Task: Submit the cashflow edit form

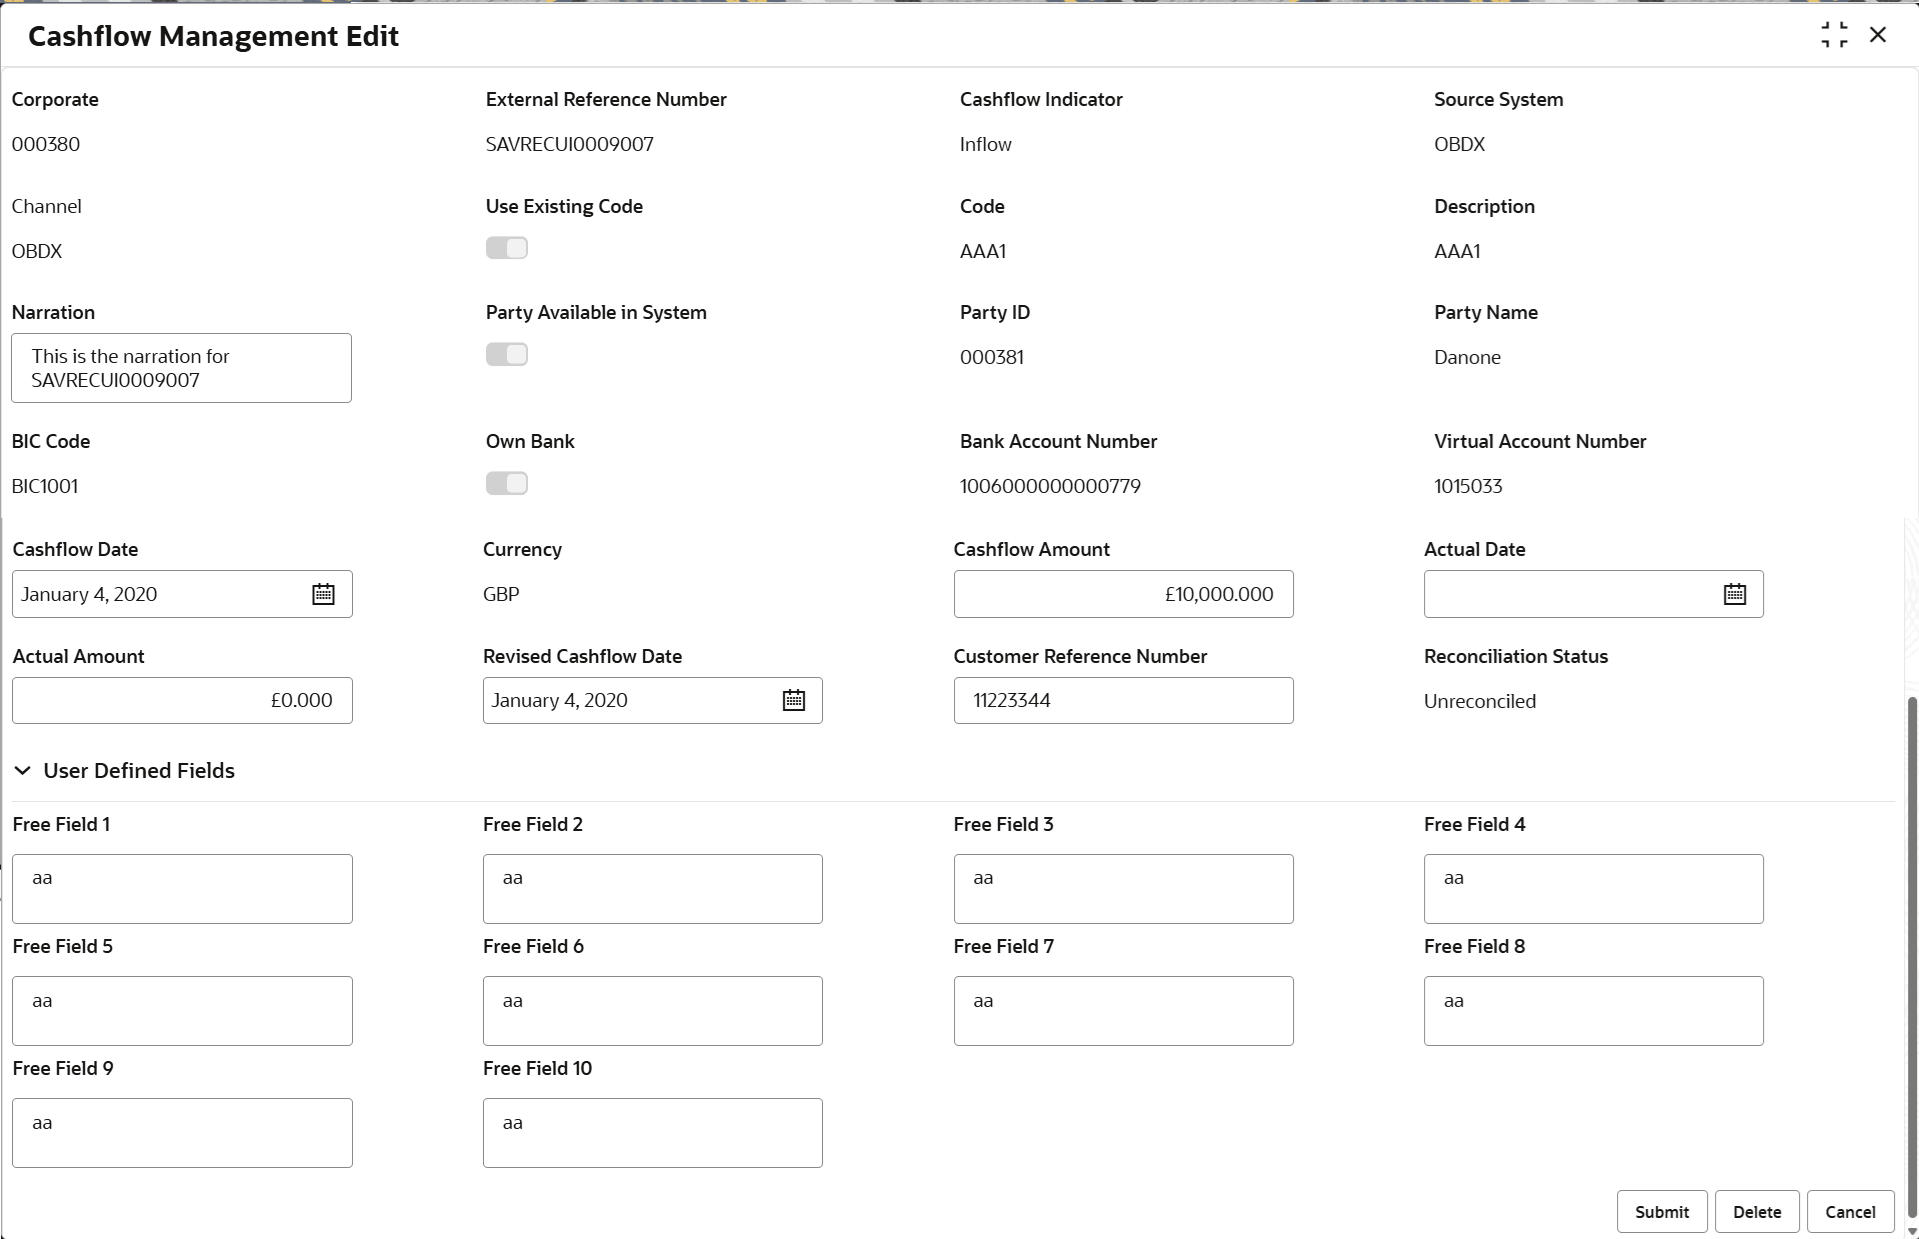Action: [x=1661, y=1211]
